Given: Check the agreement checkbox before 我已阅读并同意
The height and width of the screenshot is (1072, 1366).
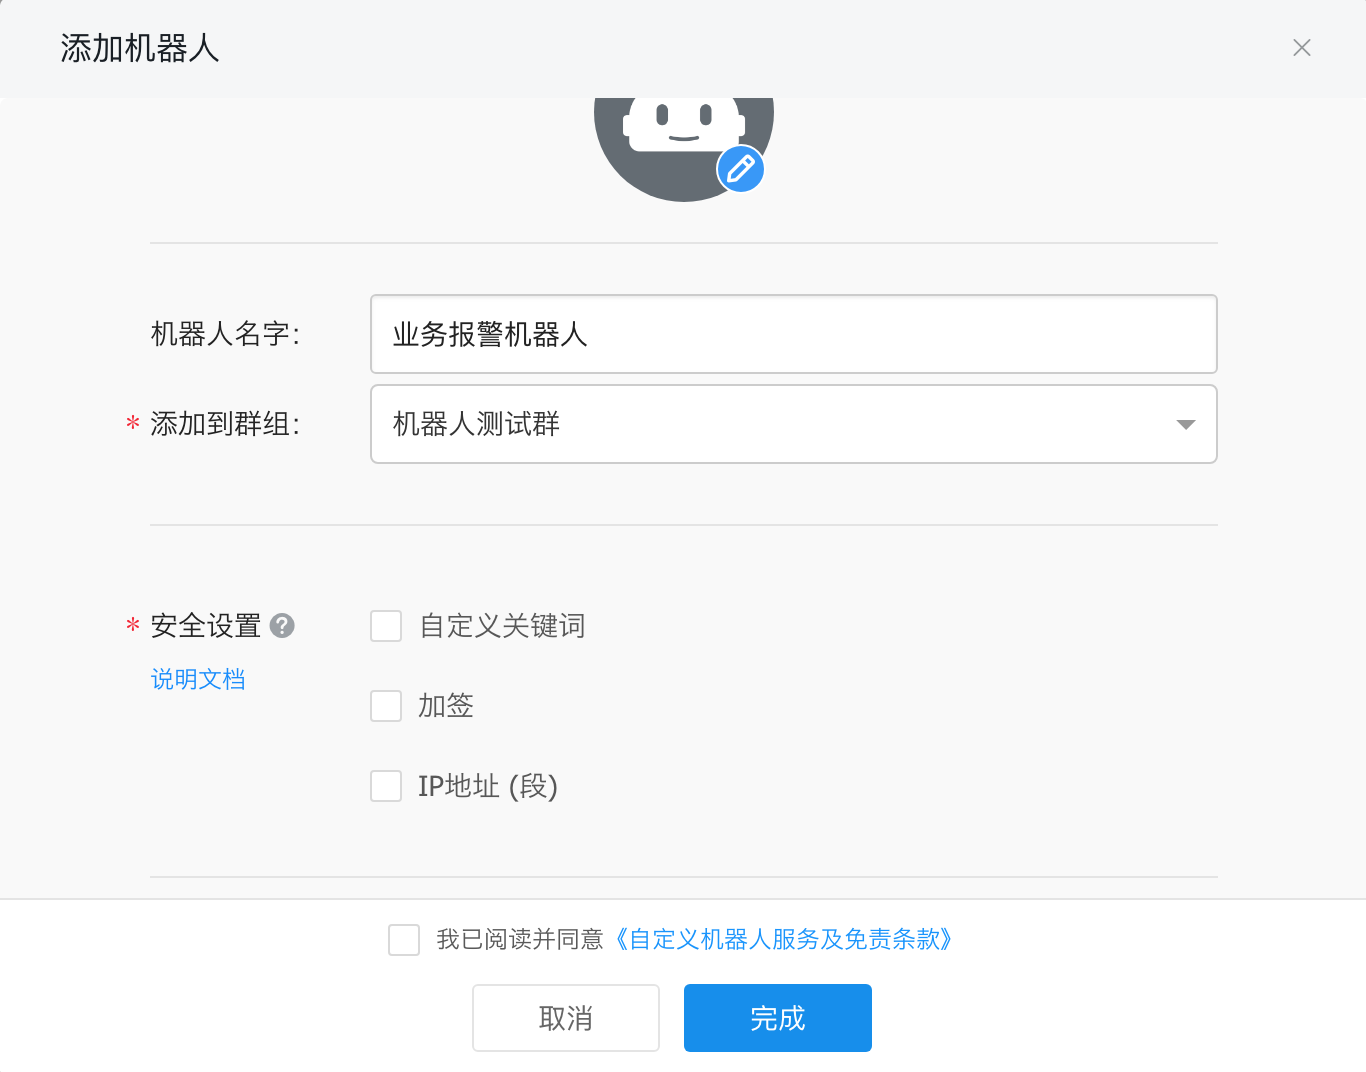Looking at the screenshot, I should (x=404, y=940).
